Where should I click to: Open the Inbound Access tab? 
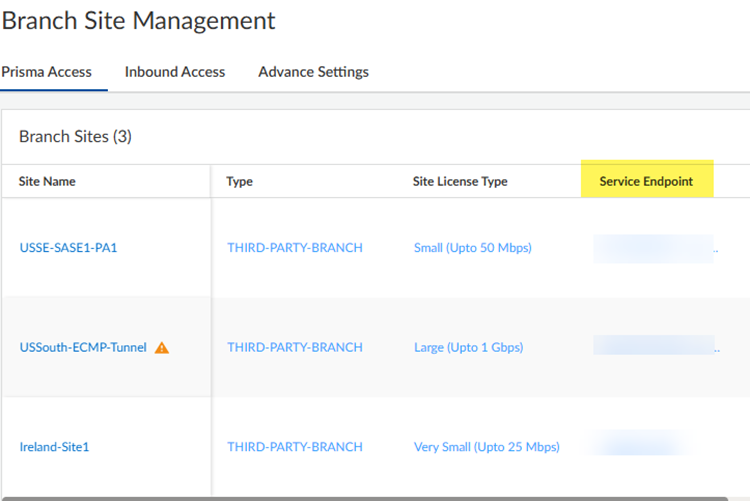[175, 72]
